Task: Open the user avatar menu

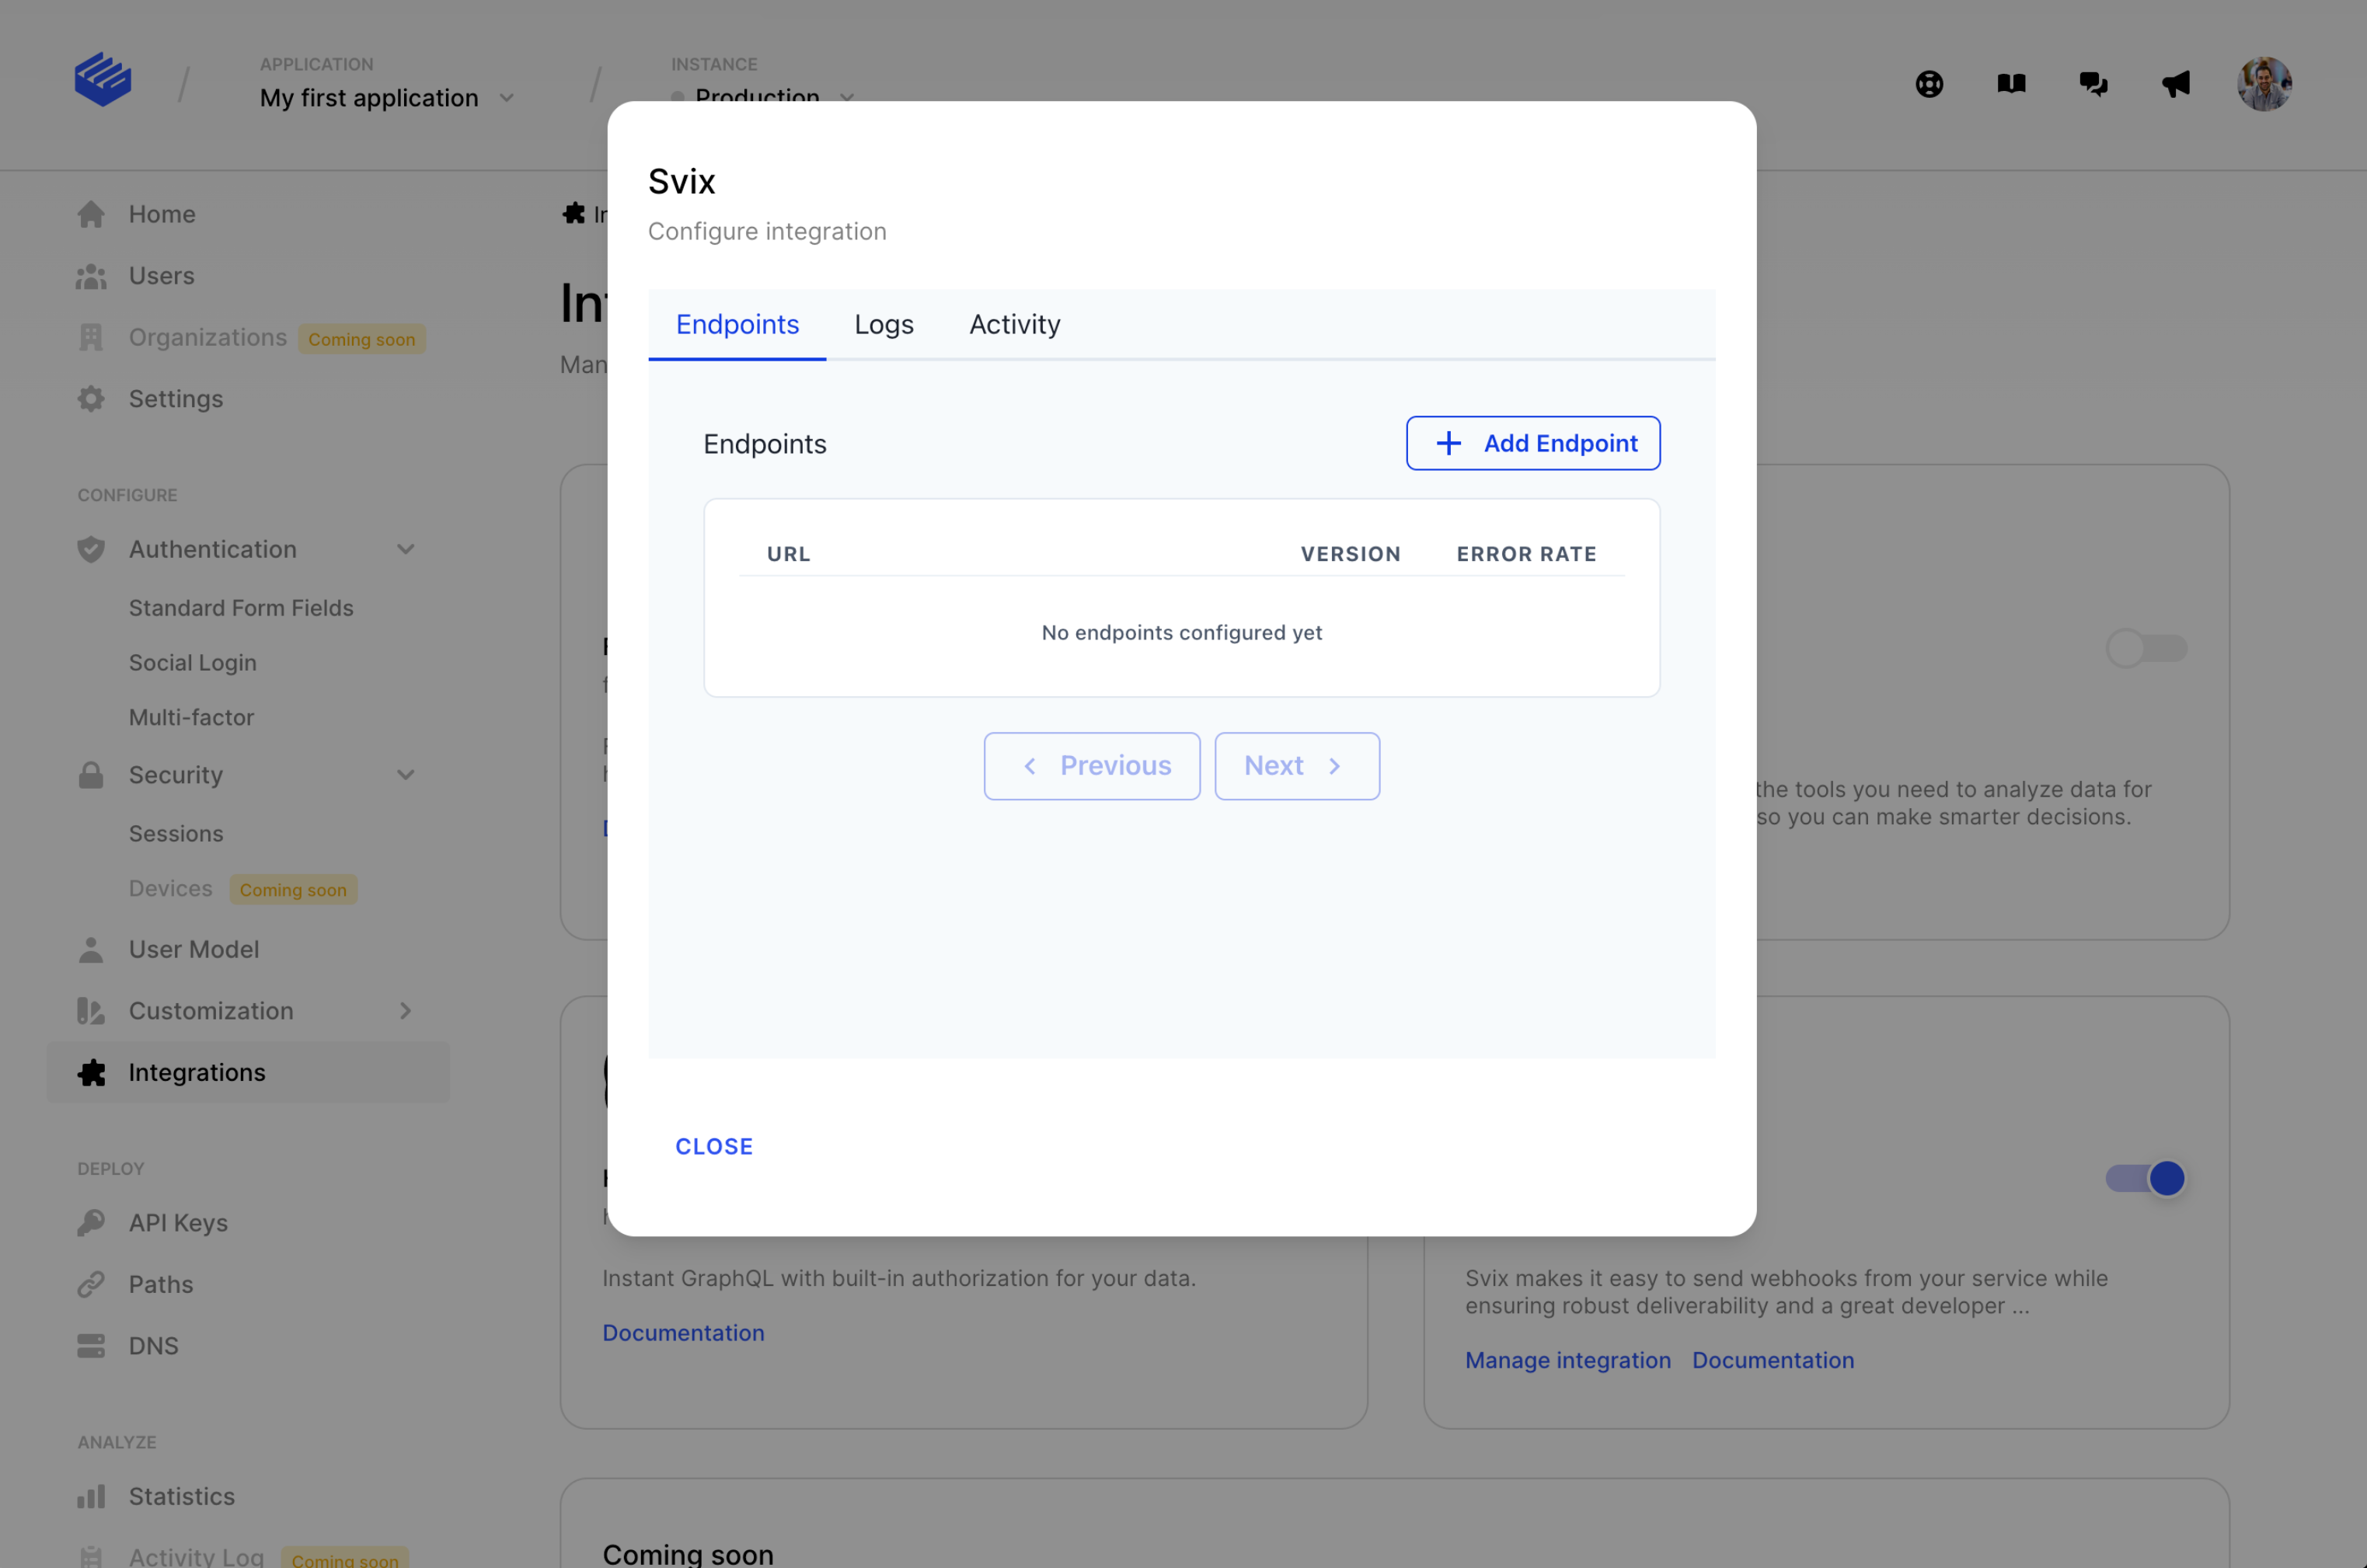Action: [2264, 84]
